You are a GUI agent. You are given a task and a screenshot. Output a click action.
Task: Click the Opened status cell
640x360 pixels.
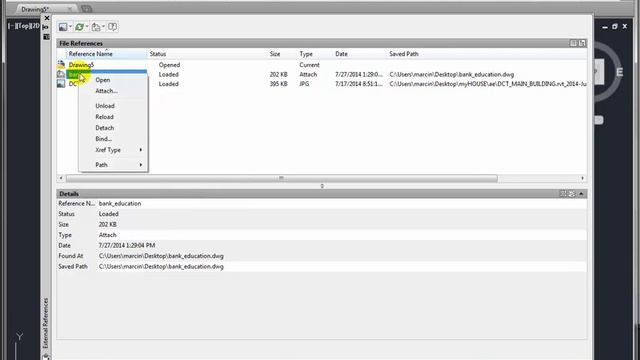point(169,65)
